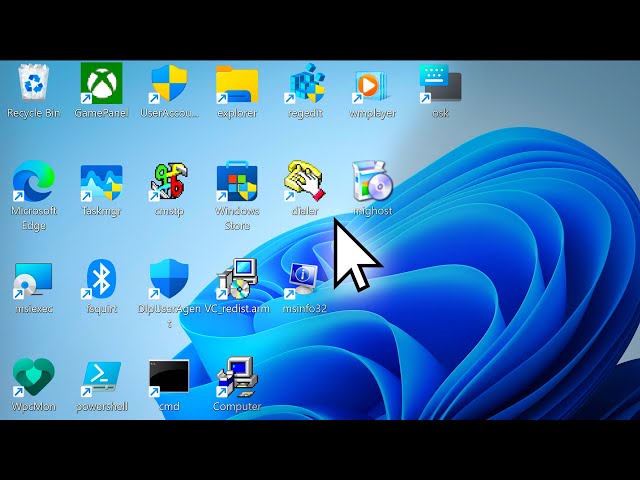Click the 'Recycle Bin' label text
Screen dimensions: 640x480
33,113
